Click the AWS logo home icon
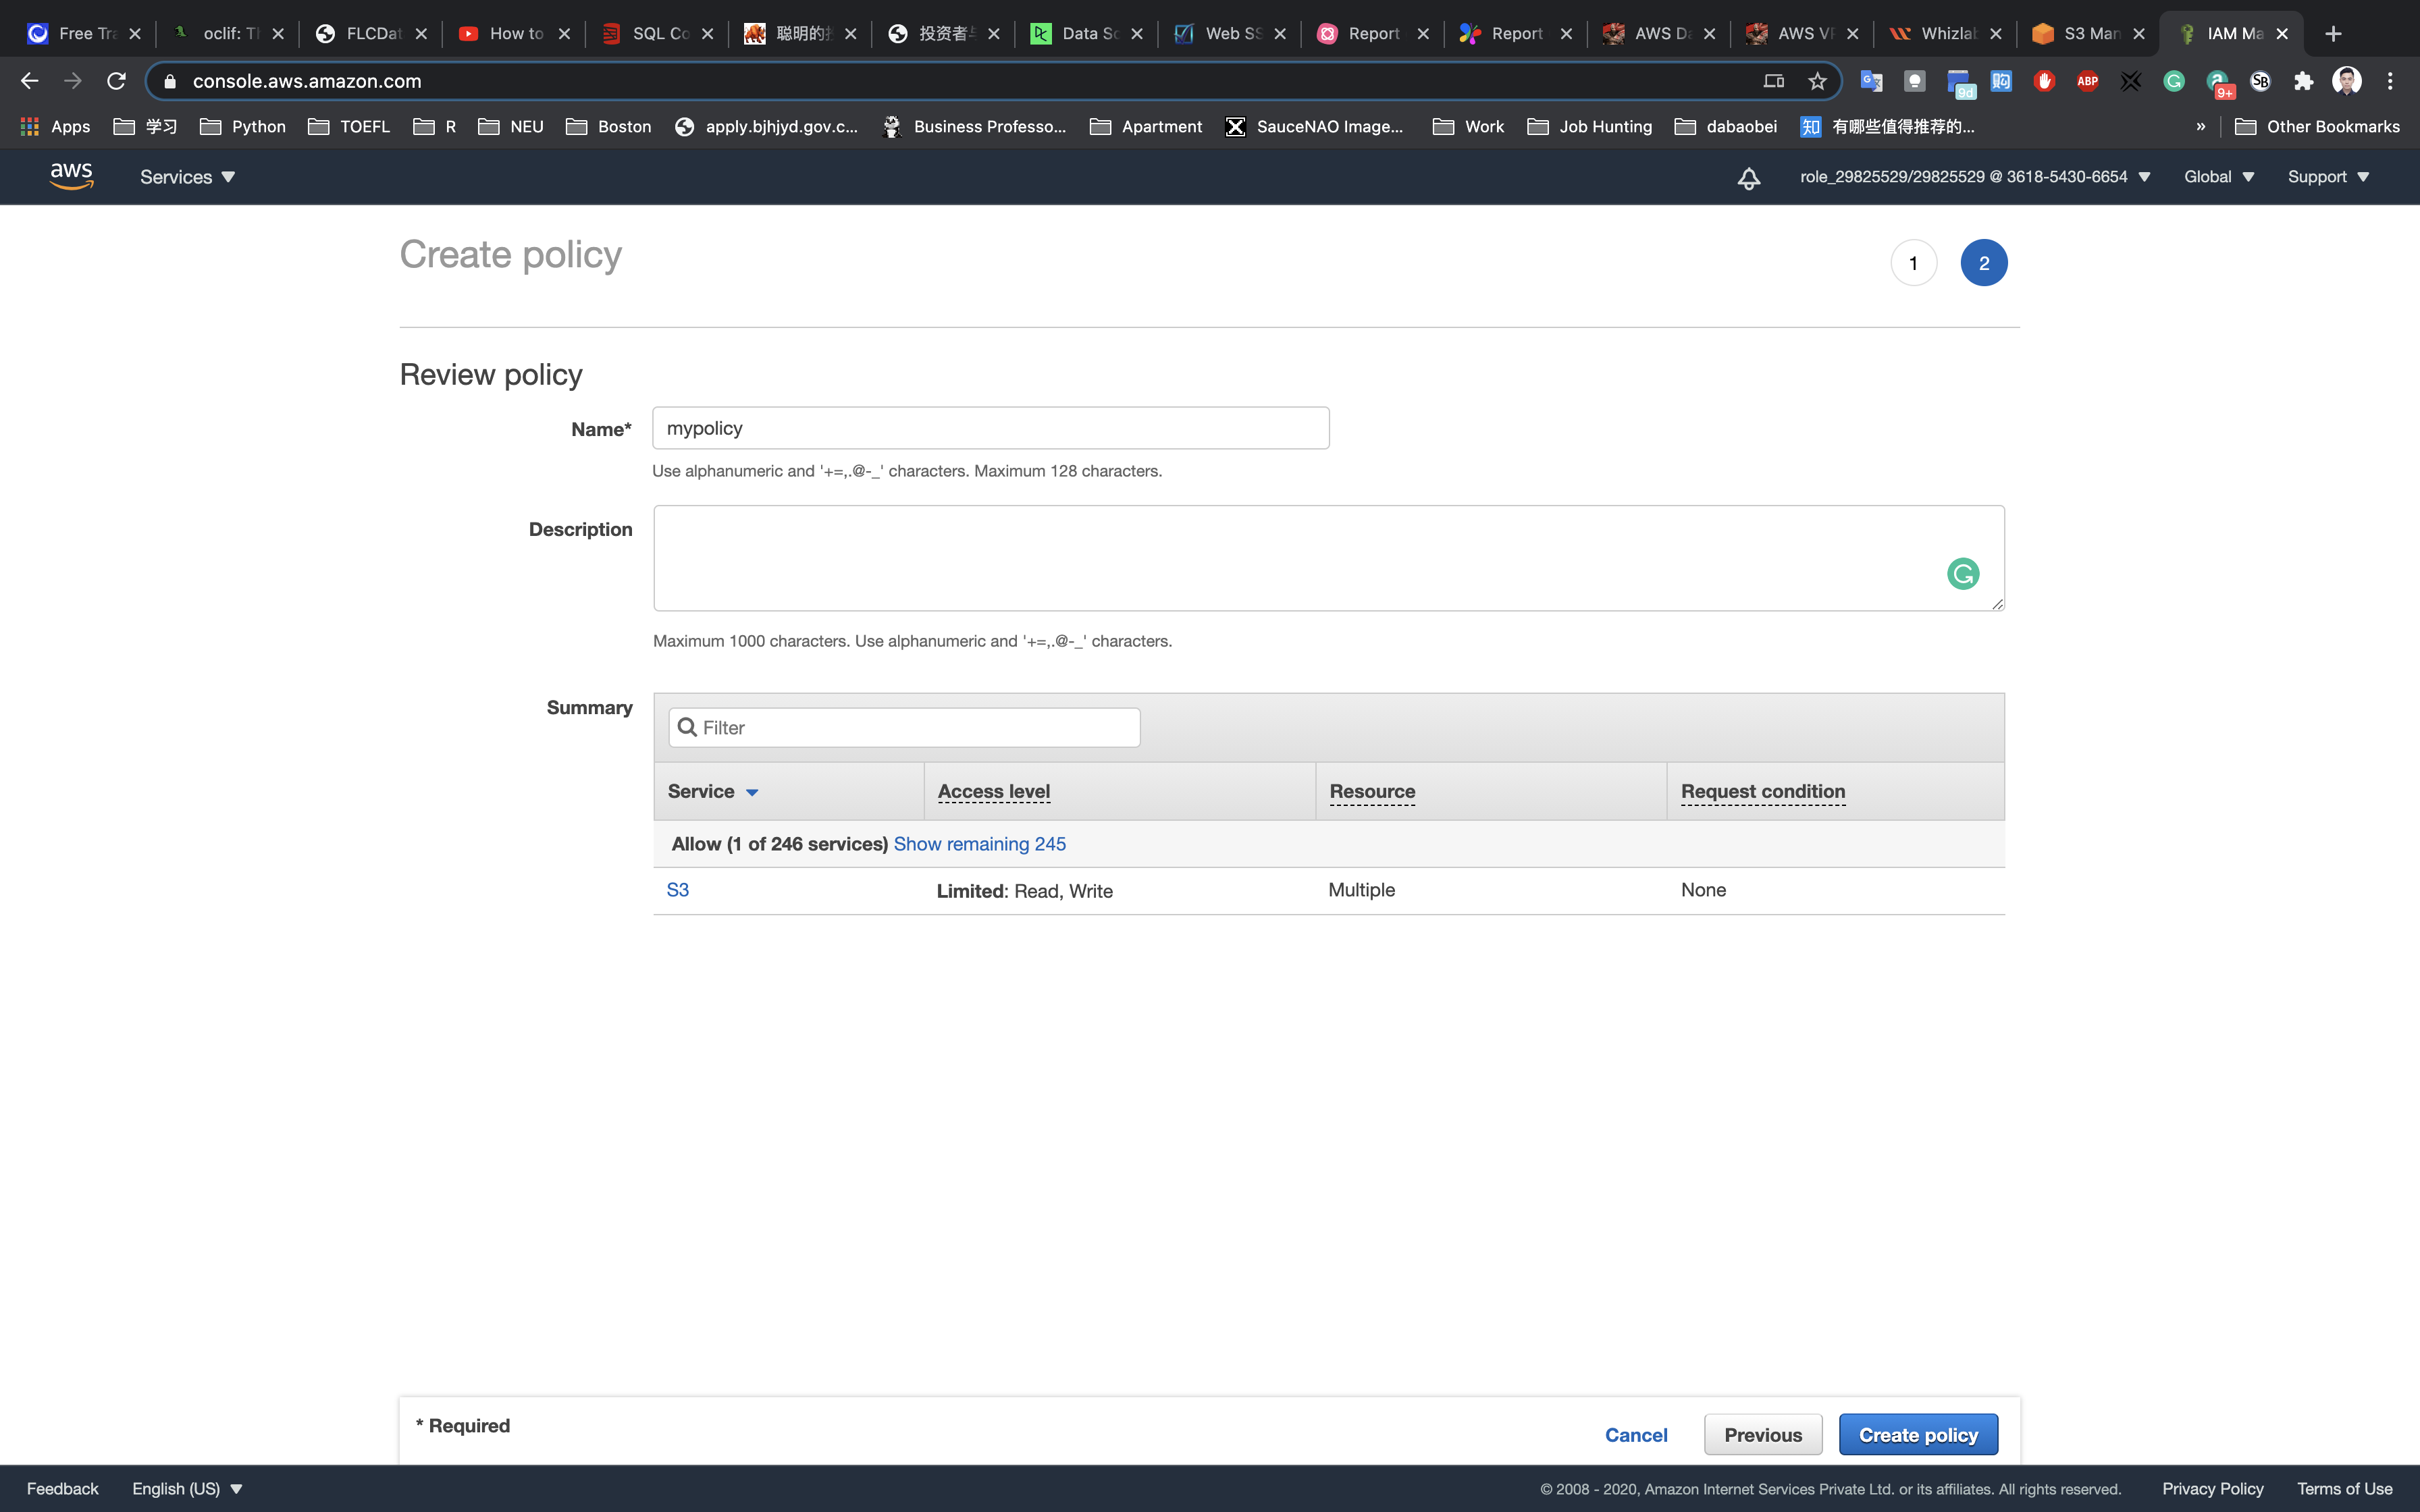The image size is (2420, 1512). coord(71,176)
